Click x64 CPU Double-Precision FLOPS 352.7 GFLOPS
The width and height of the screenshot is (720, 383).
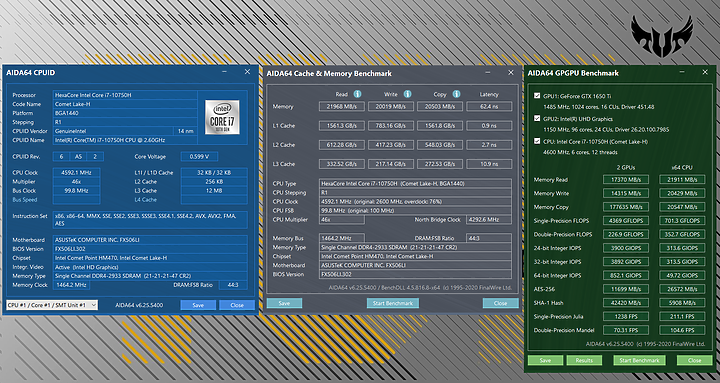point(682,234)
